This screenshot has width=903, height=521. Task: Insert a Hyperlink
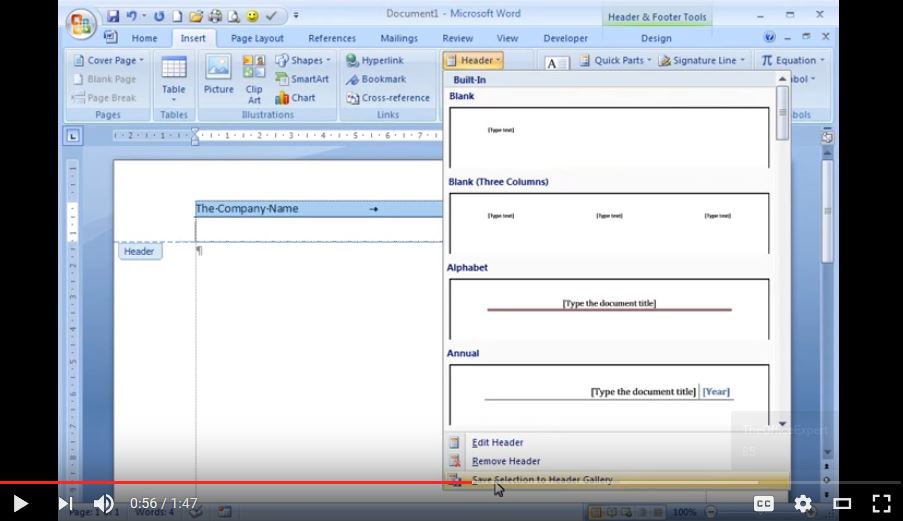tap(375, 60)
